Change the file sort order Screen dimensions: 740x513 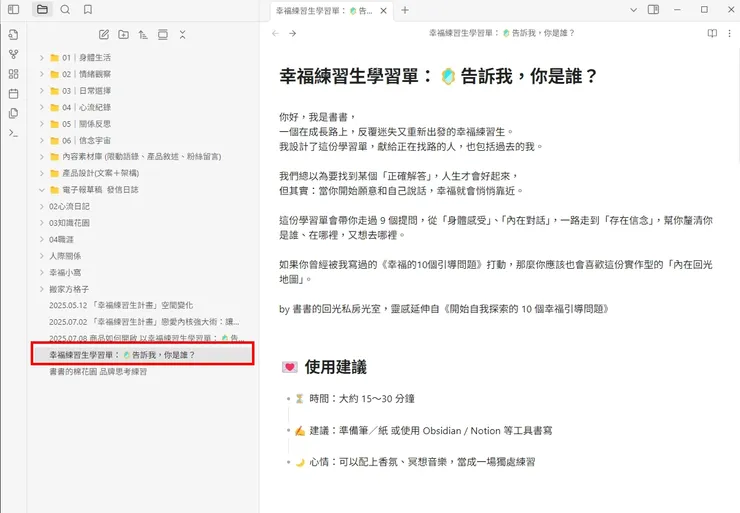pyautogui.click(x=143, y=34)
